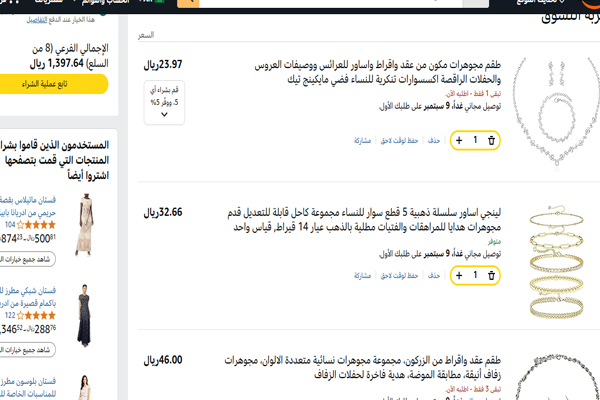Click the silver necklace set product image
Viewport: 600px width, 400px height.
556,113
